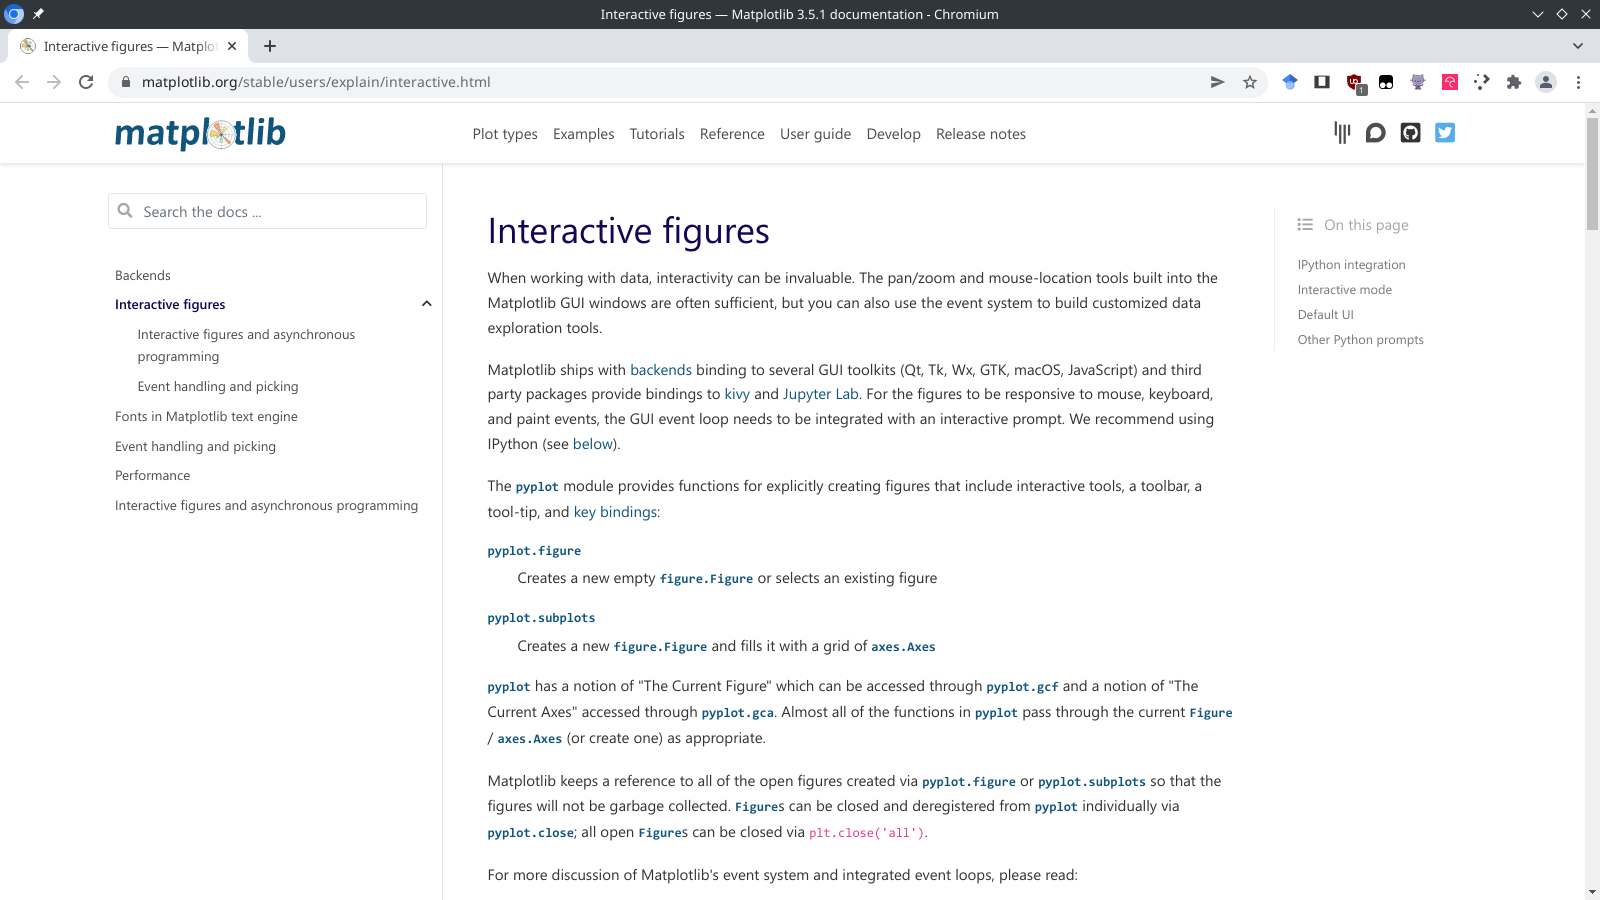Reload the page
This screenshot has height=900, width=1600.
(x=86, y=82)
